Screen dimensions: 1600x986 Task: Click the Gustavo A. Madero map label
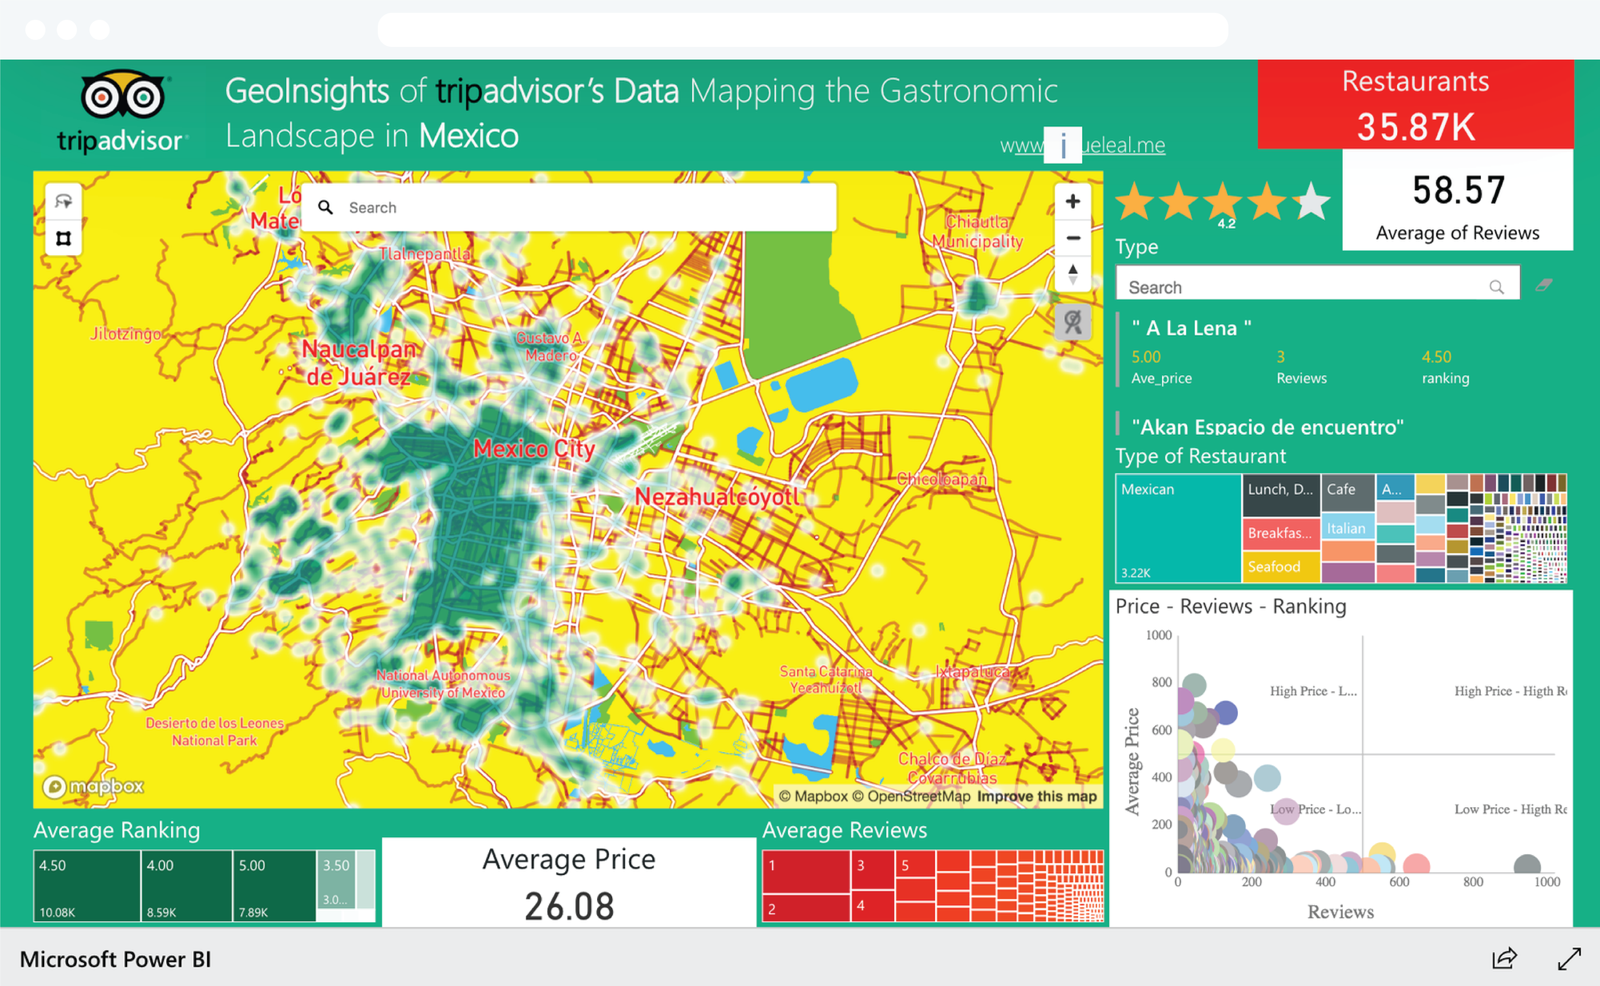pos(550,347)
